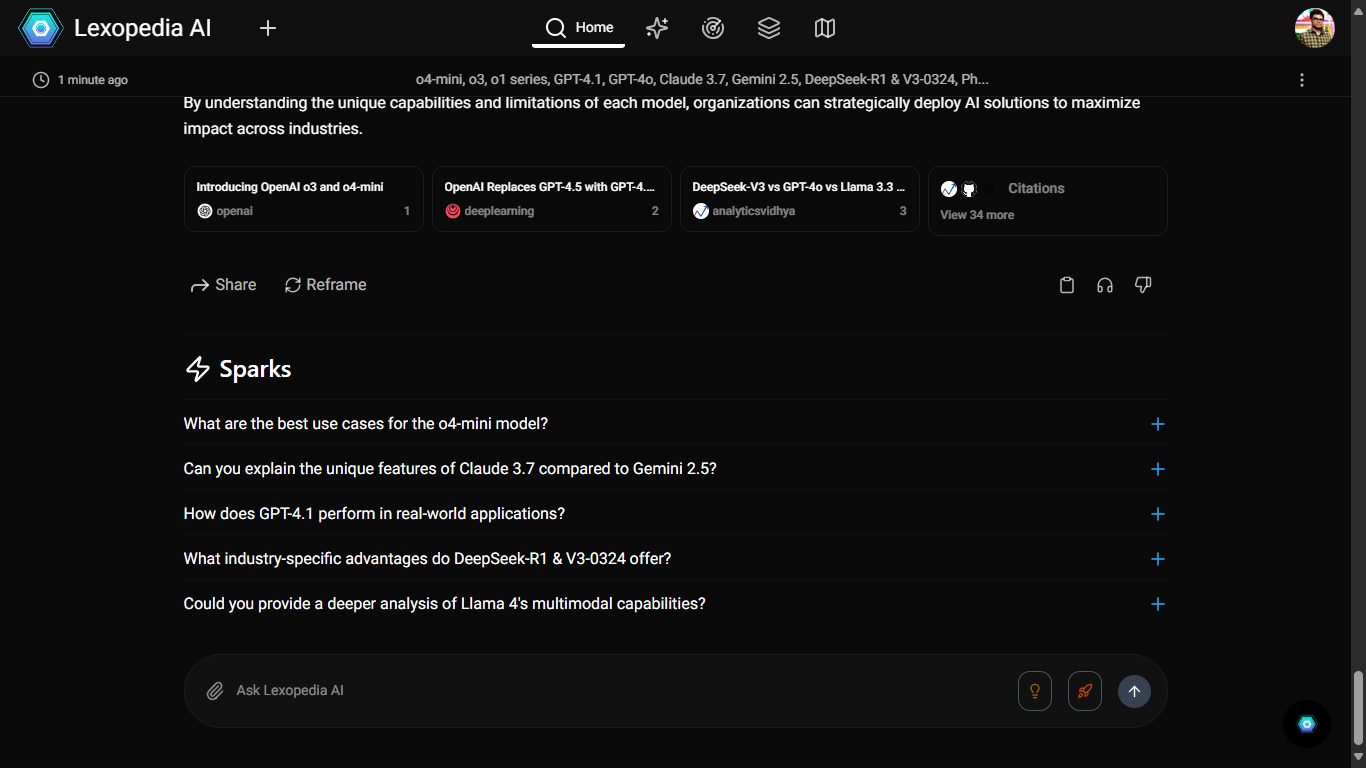Click the Sparks heading
1366x768 pixels.
(x=255, y=369)
